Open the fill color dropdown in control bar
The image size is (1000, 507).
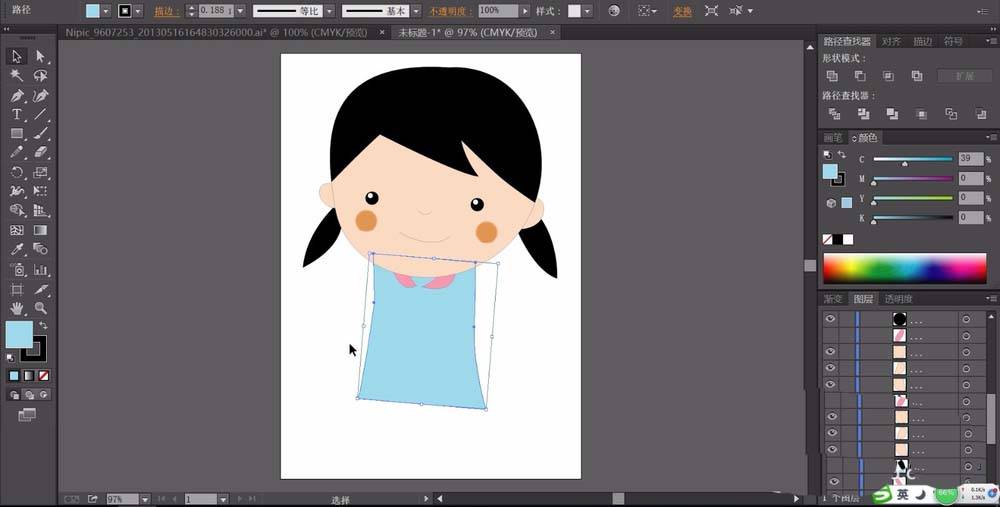pyautogui.click(x=107, y=11)
